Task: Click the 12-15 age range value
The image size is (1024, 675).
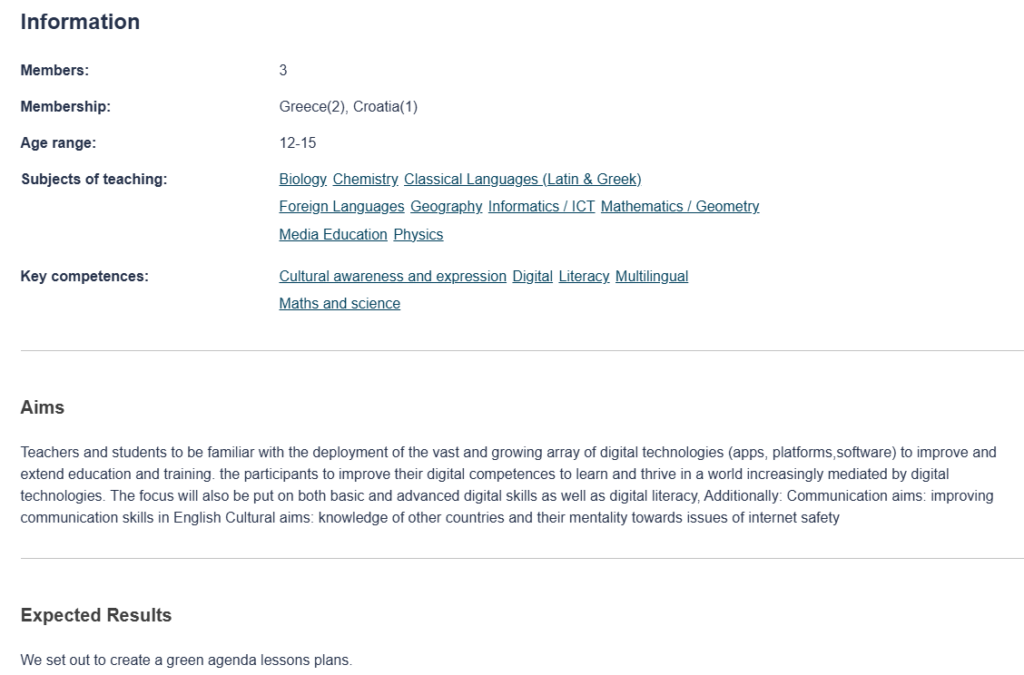Action: point(297,143)
